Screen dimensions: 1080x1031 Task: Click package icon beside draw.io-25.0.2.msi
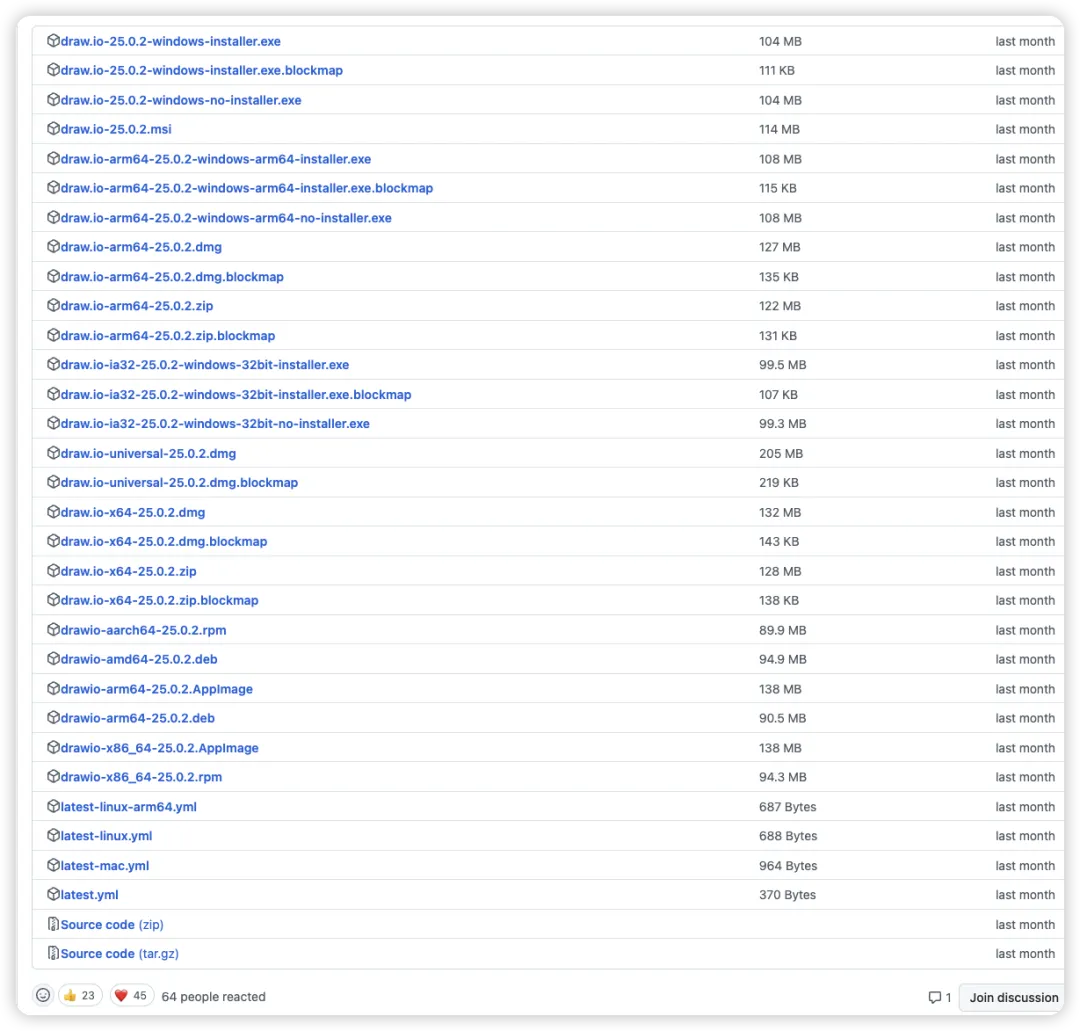[x=53, y=129]
